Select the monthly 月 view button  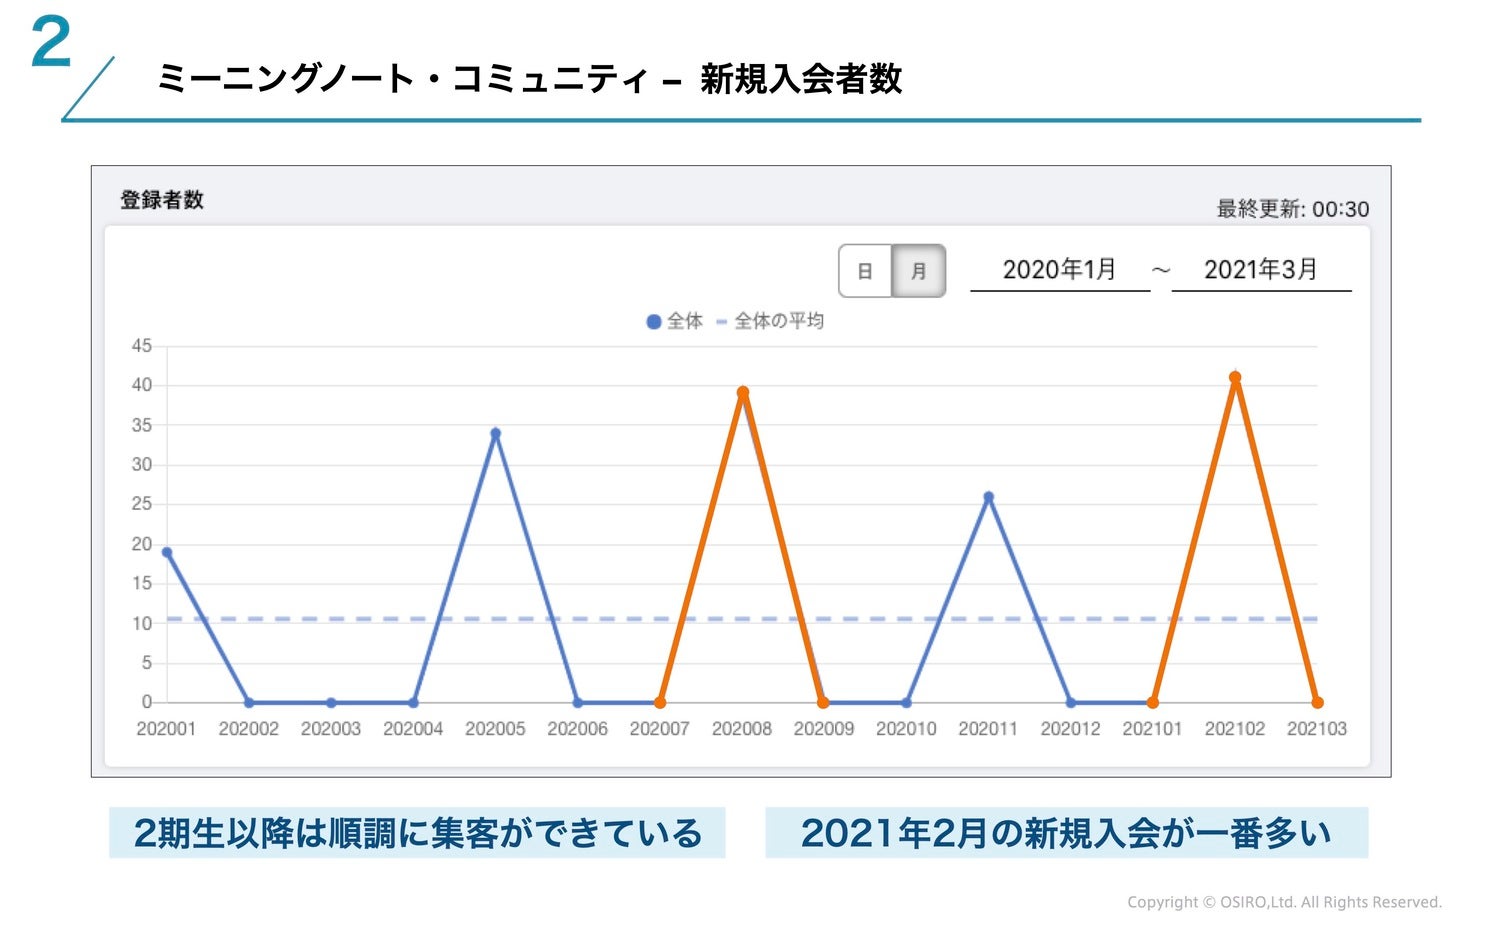(x=918, y=271)
